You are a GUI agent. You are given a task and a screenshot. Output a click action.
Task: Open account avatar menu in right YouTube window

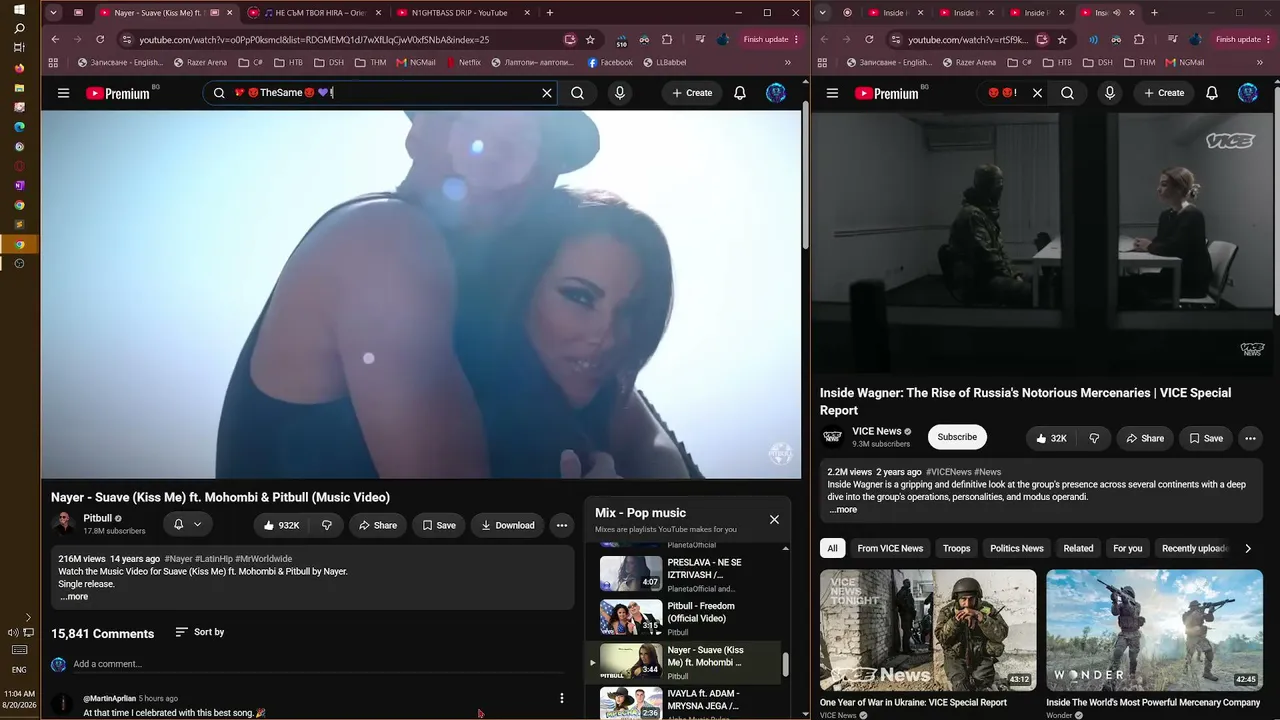pos(1248,93)
